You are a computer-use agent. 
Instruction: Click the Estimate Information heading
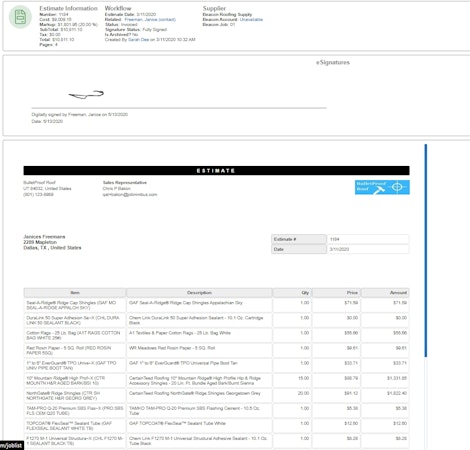tap(68, 8)
